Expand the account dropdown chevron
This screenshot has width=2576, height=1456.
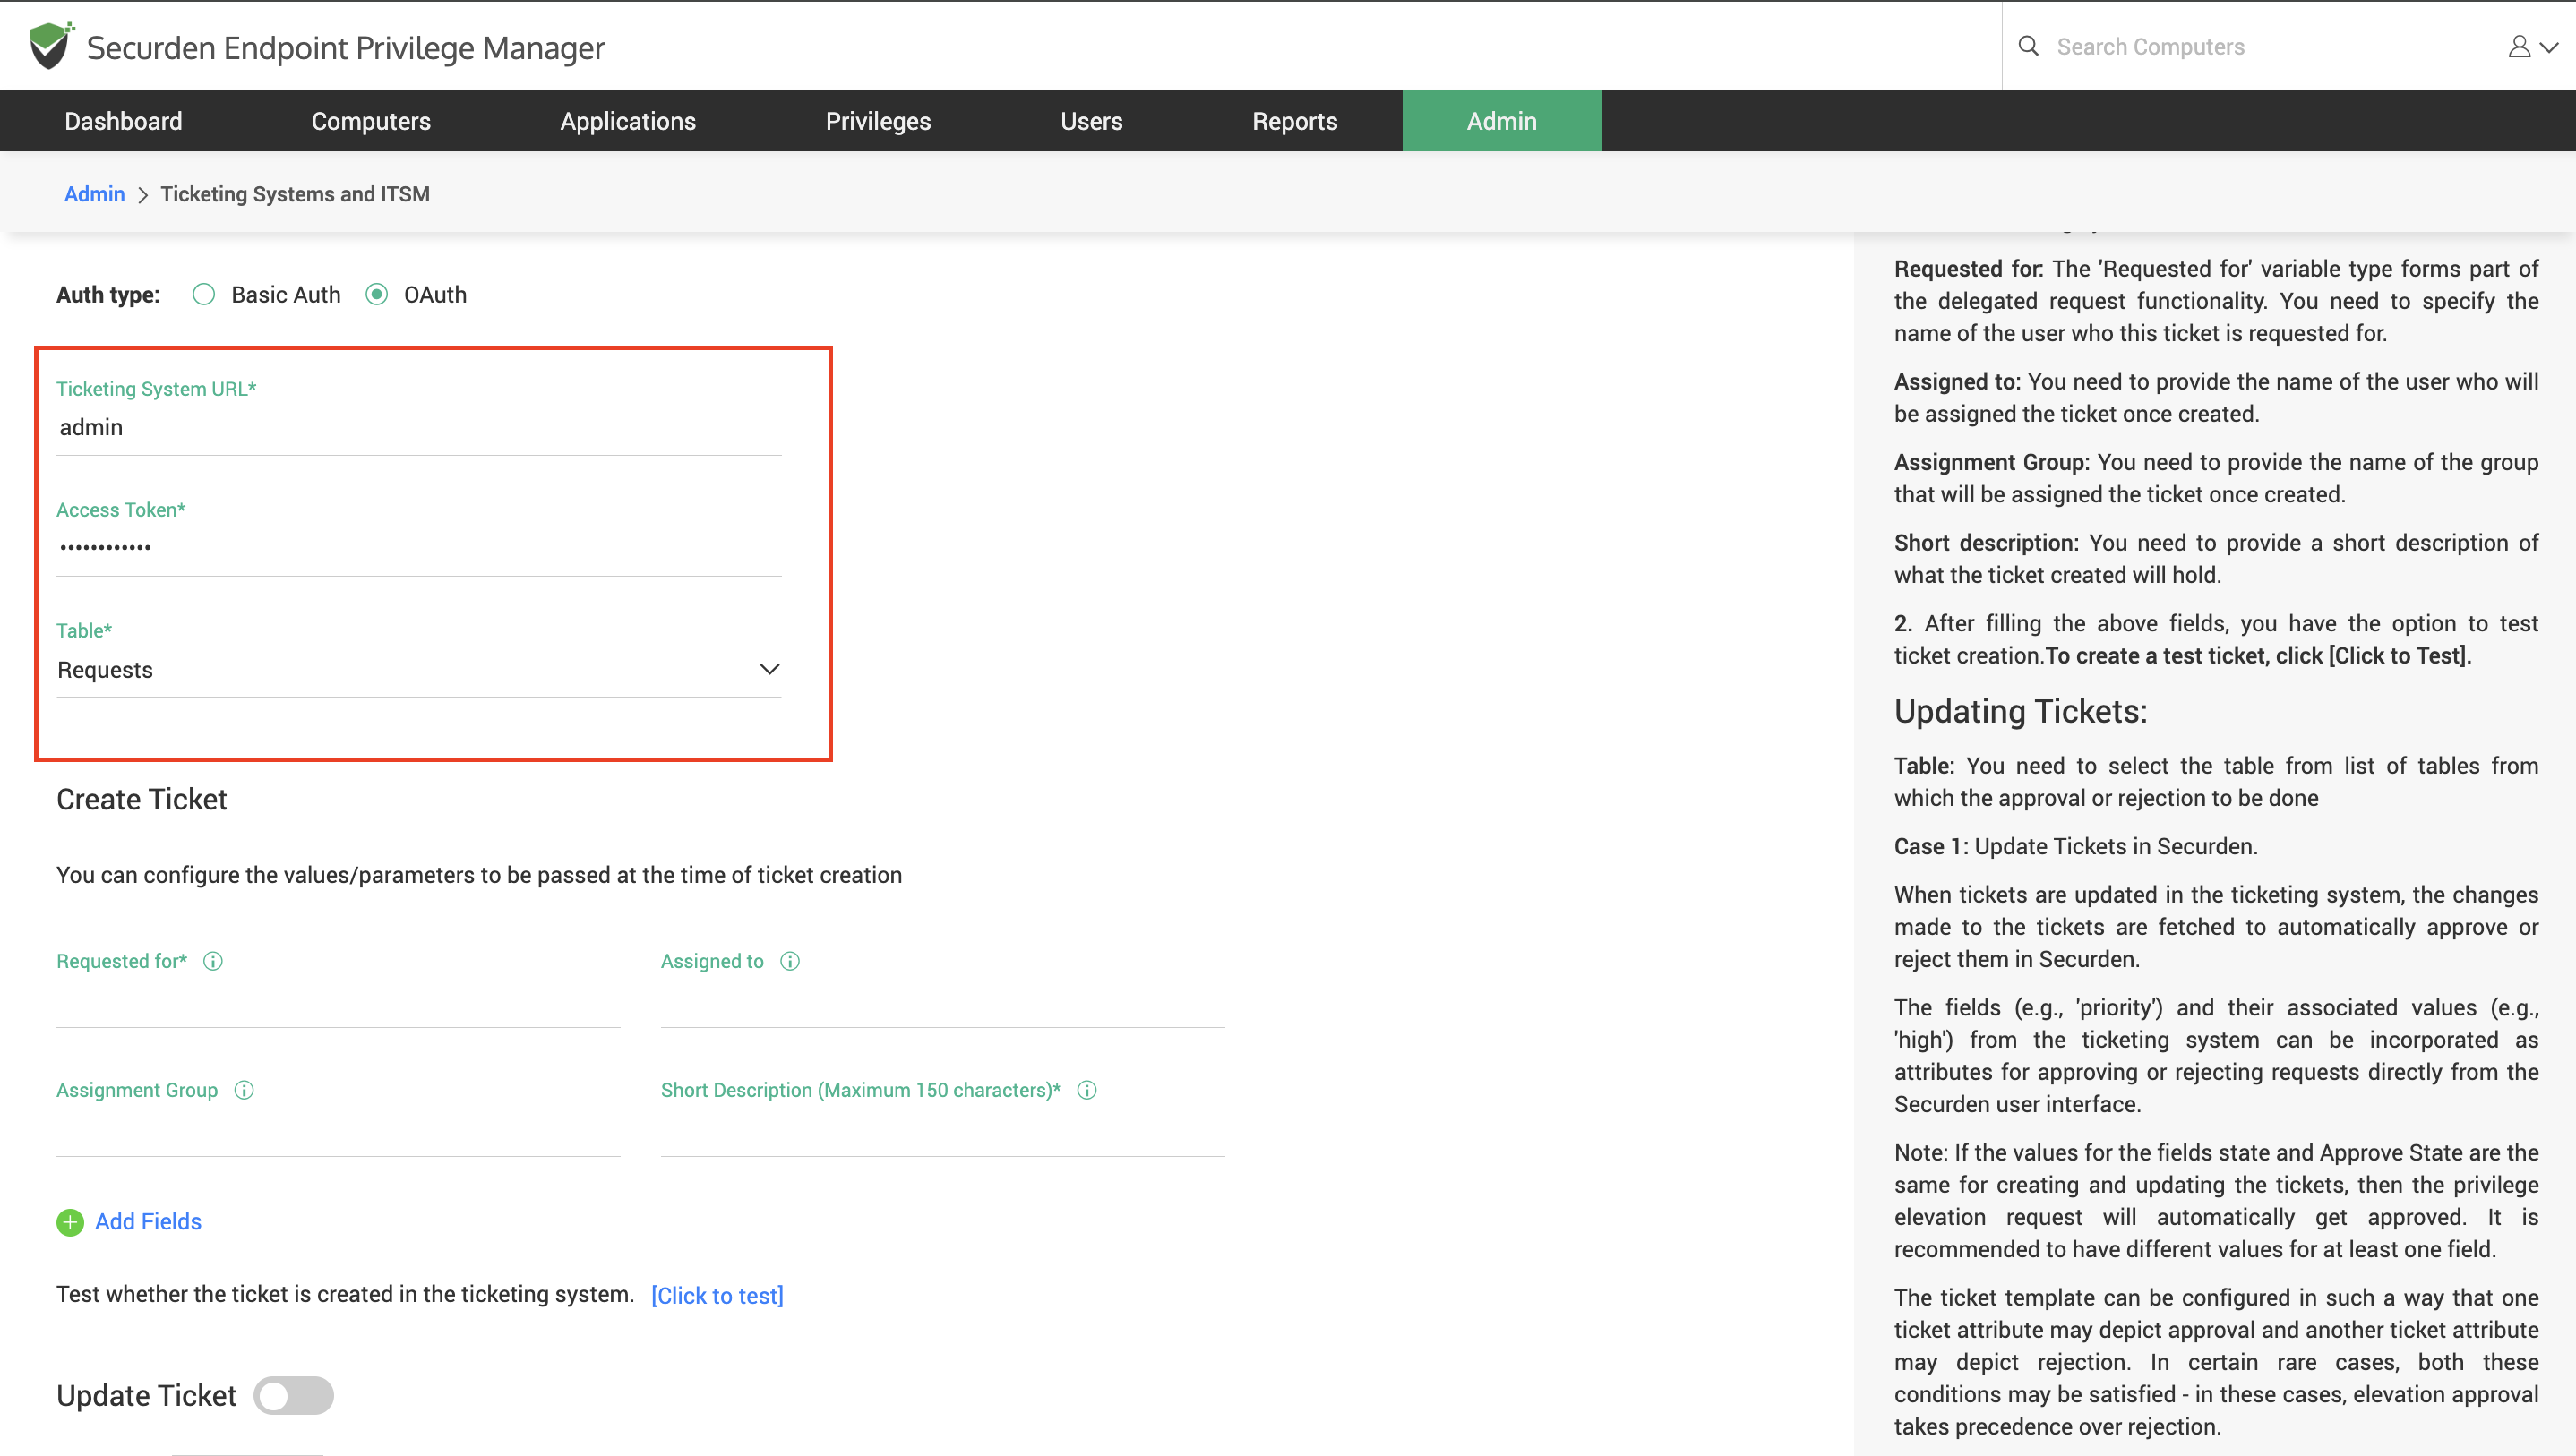[x=2549, y=47]
